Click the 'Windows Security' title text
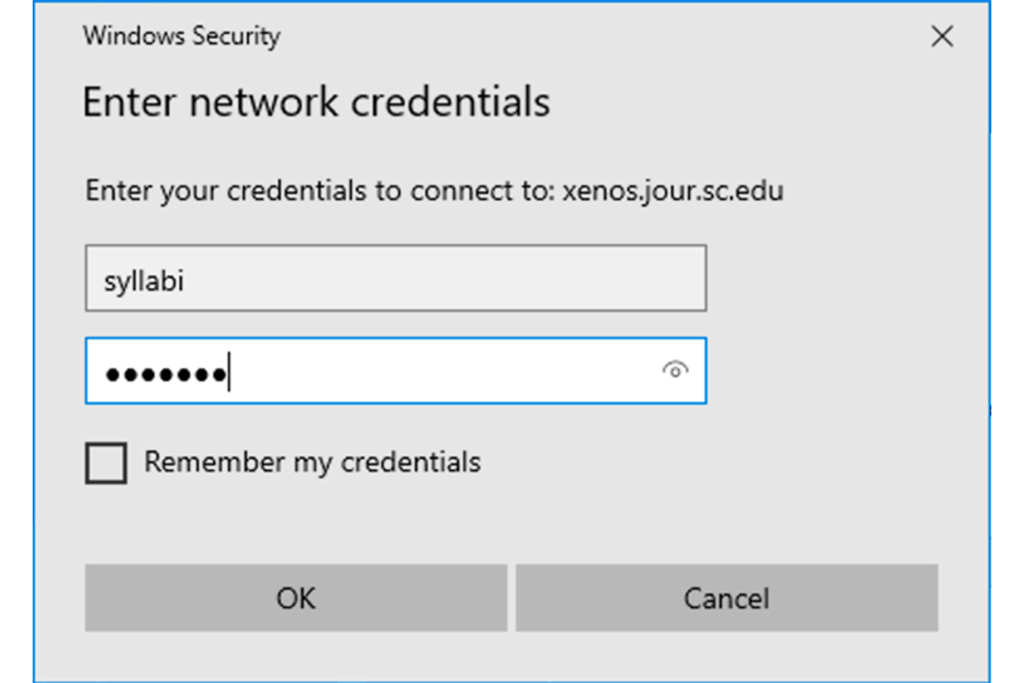1024x683 pixels. [181, 37]
